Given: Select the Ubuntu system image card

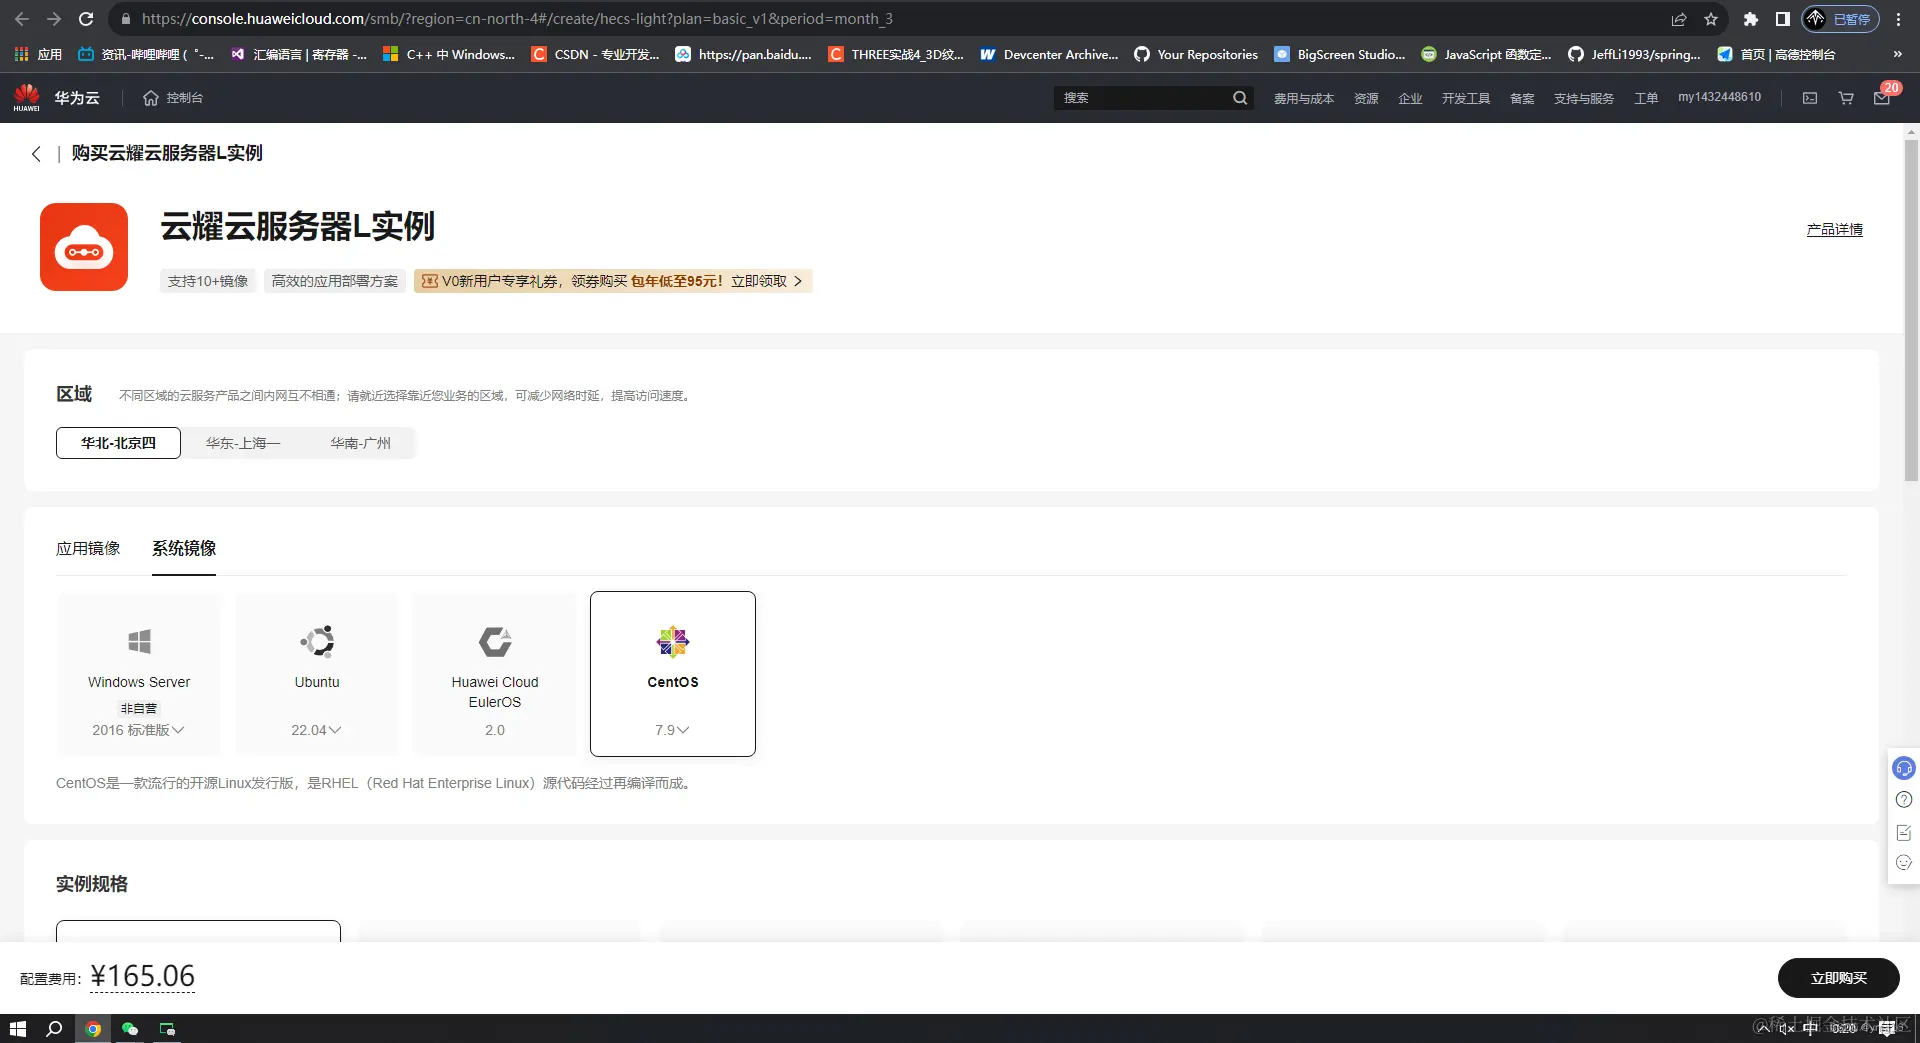Looking at the screenshot, I should [317, 660].
